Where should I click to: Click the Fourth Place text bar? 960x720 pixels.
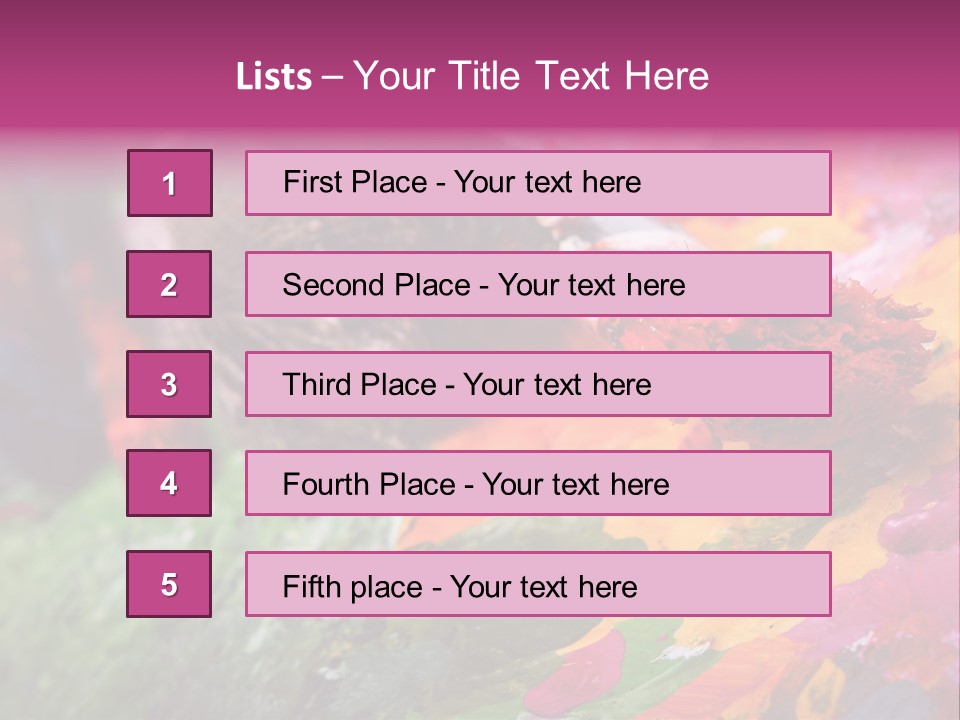point(538,483)
